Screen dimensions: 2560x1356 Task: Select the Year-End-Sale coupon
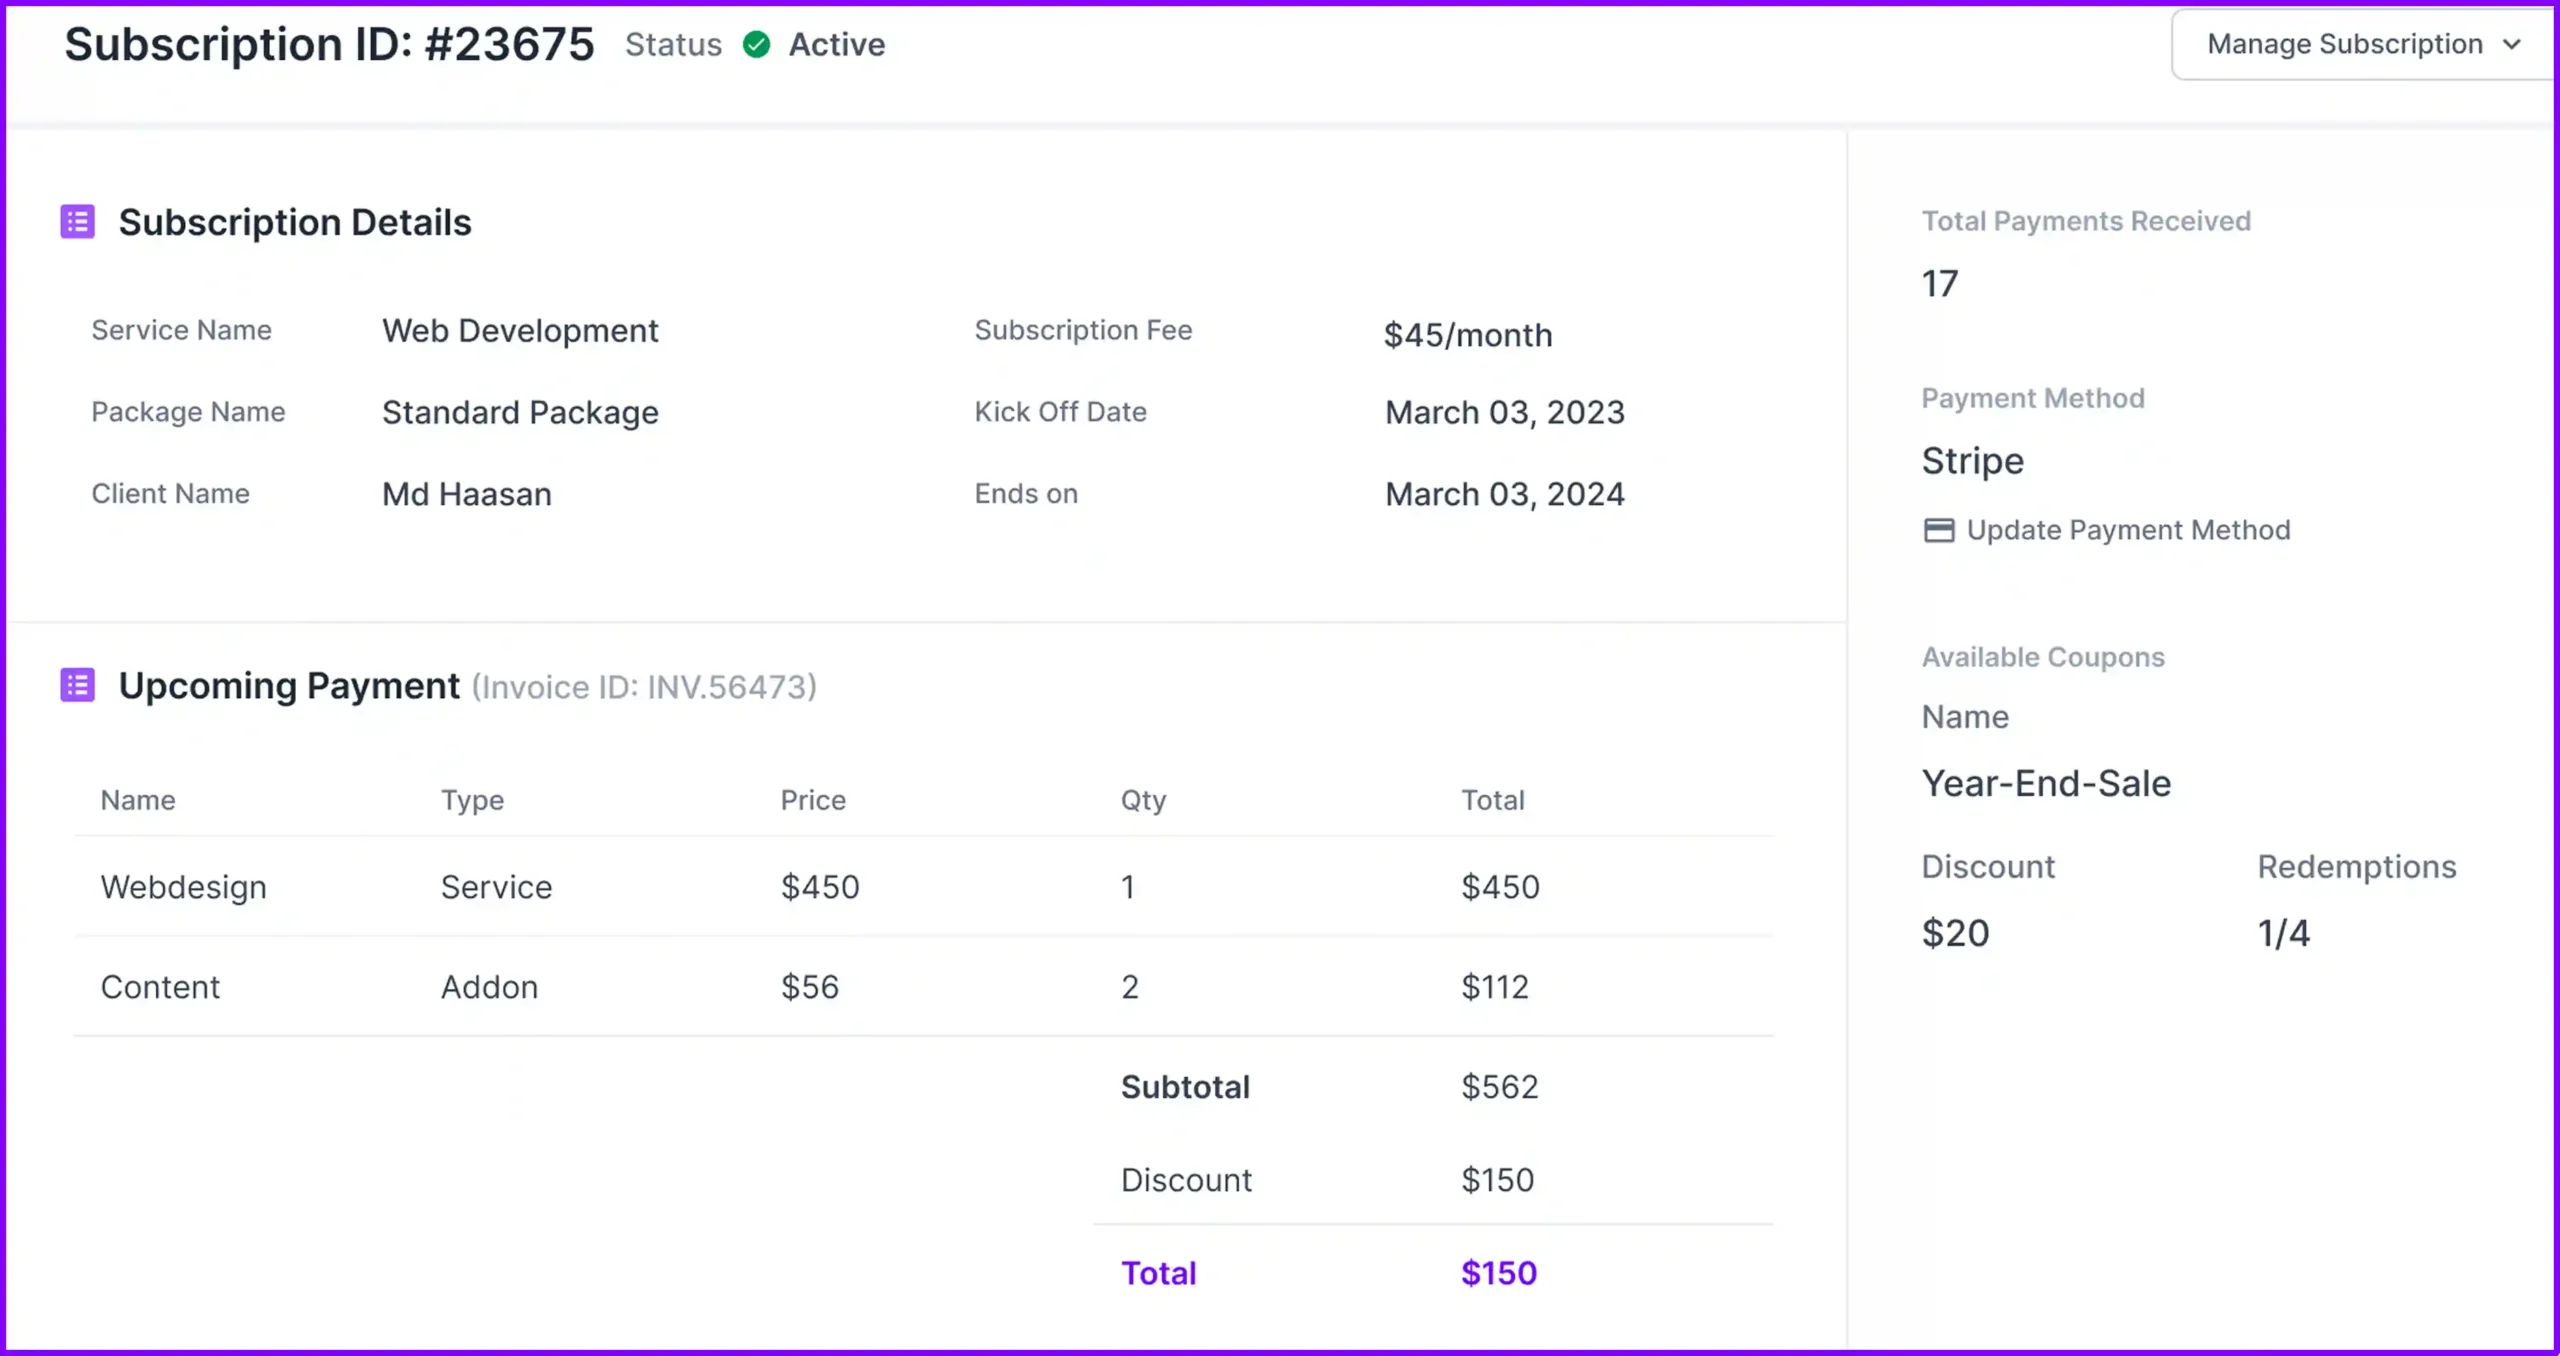(x=2046, y=783)
